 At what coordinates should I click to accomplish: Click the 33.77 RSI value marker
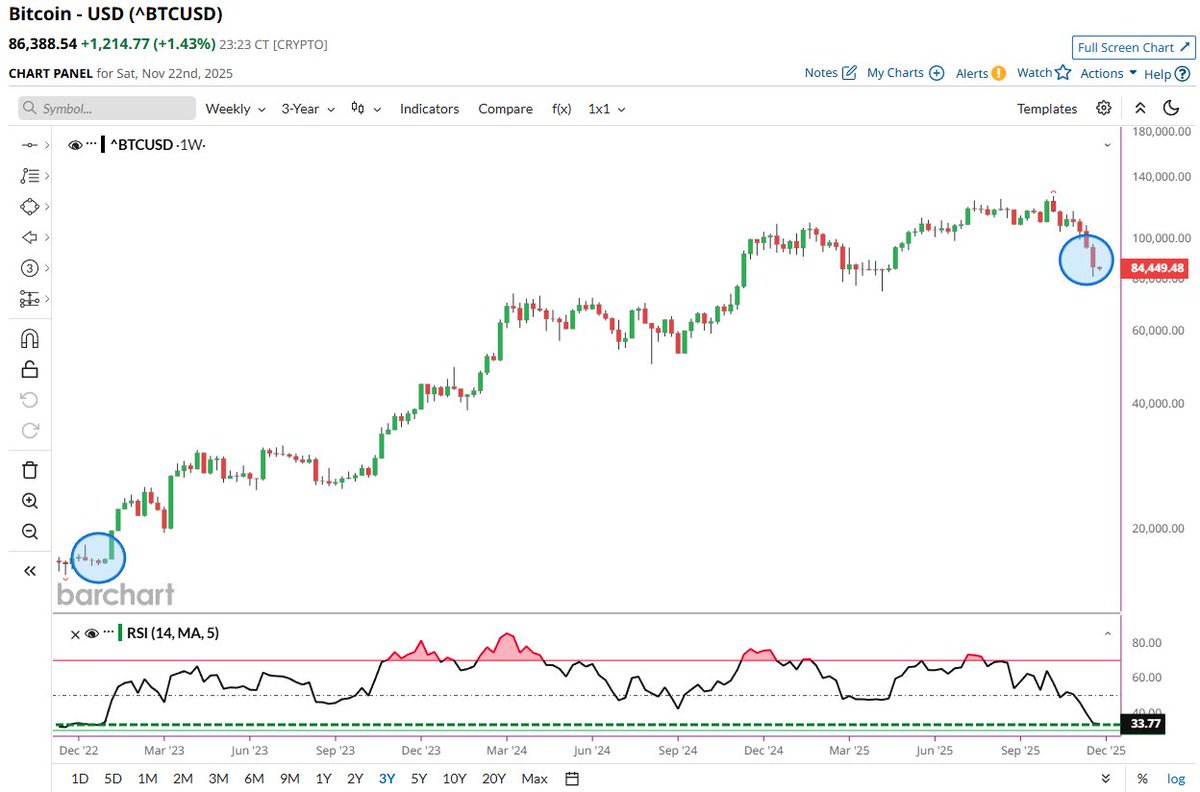(x=1141, y=723)
